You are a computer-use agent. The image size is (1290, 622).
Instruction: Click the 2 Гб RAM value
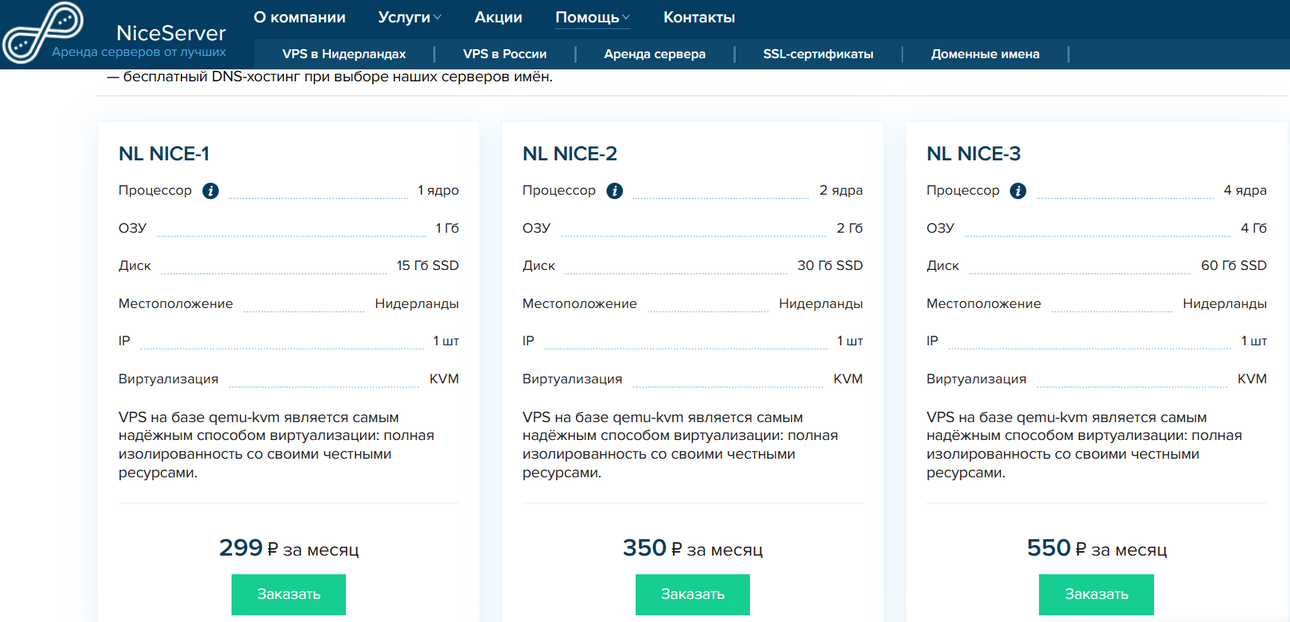(x=850, y=228)
